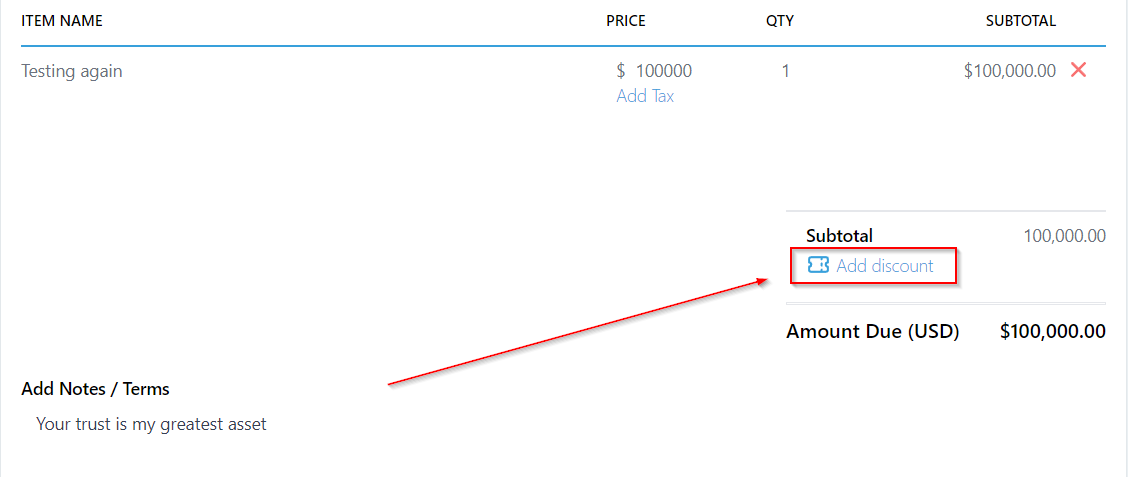Click the dollar sign before the price

[x=621, y=71]
